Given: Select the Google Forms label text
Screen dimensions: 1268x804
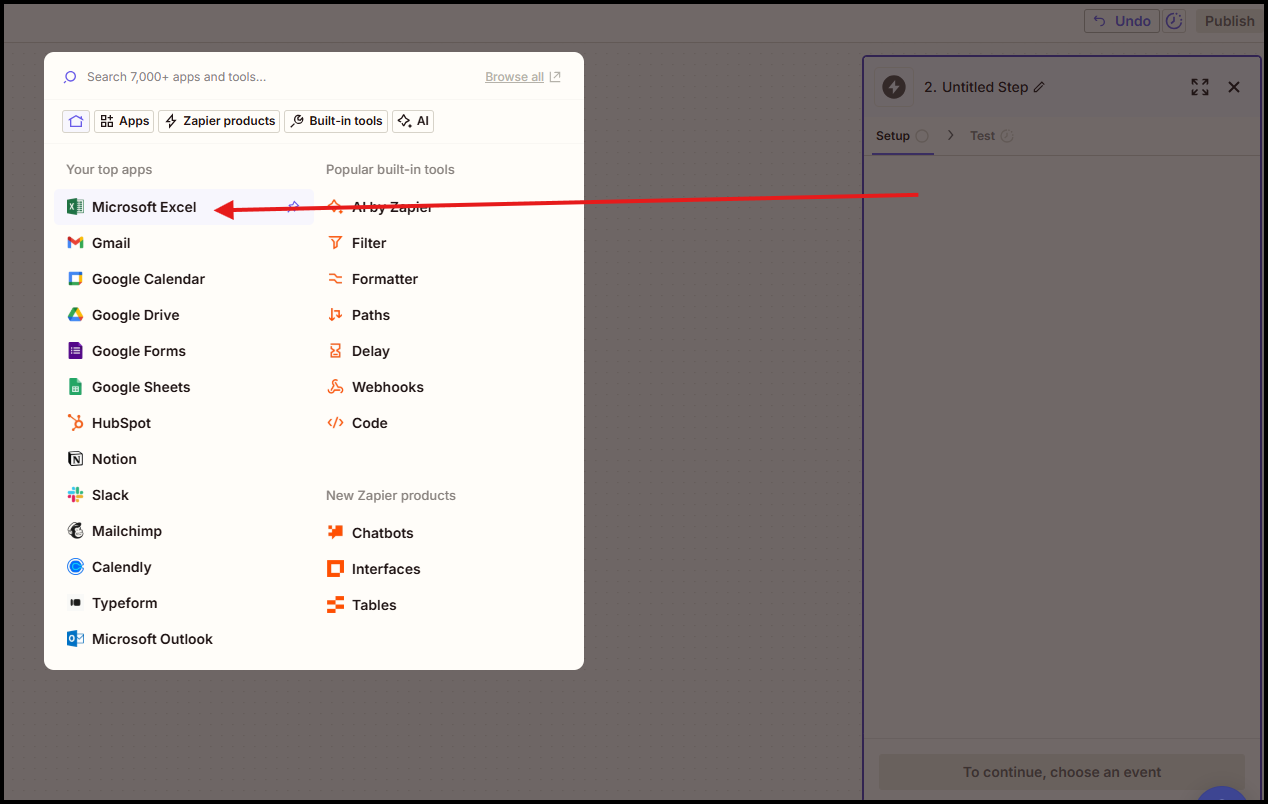Looking at the screenshot, I should (139, 351).
